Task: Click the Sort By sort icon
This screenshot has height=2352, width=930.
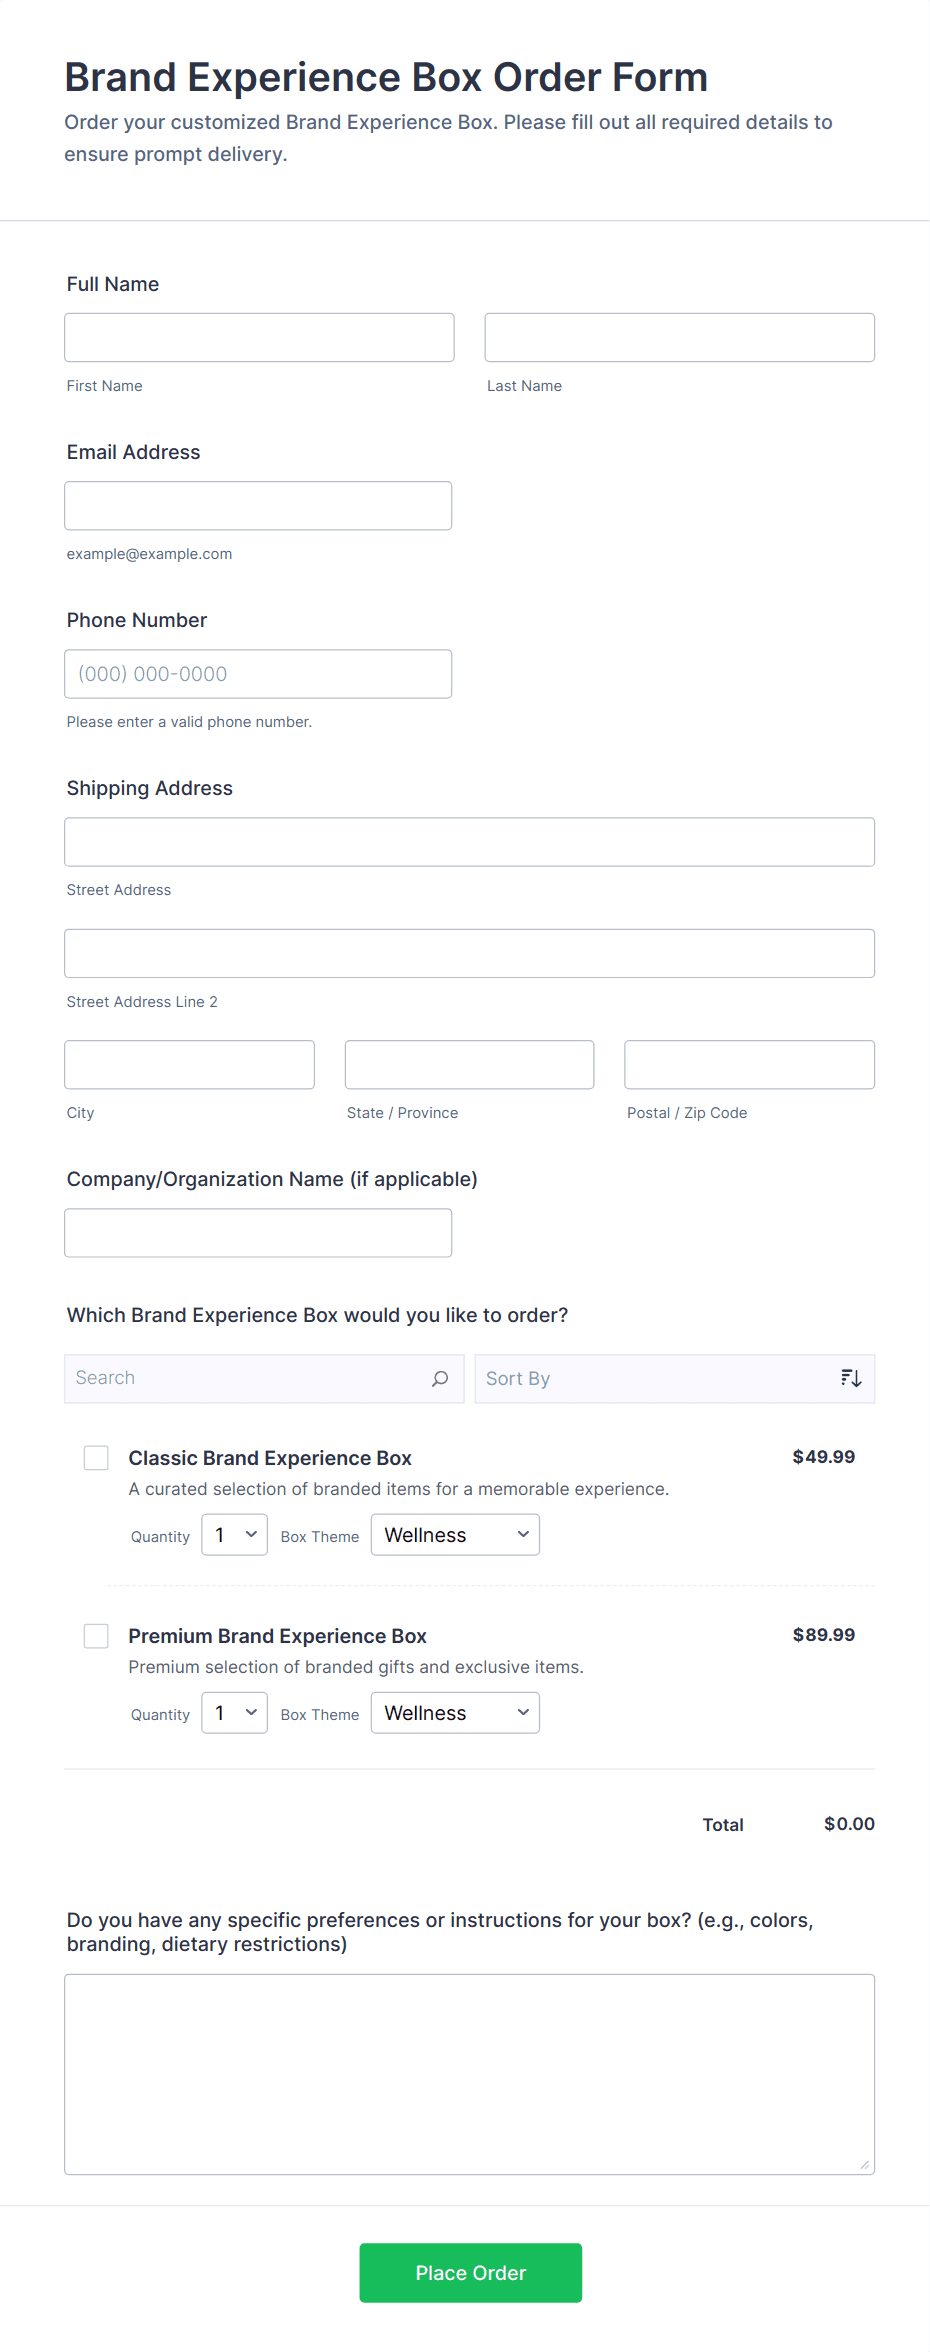Action: coord(851,1379)
